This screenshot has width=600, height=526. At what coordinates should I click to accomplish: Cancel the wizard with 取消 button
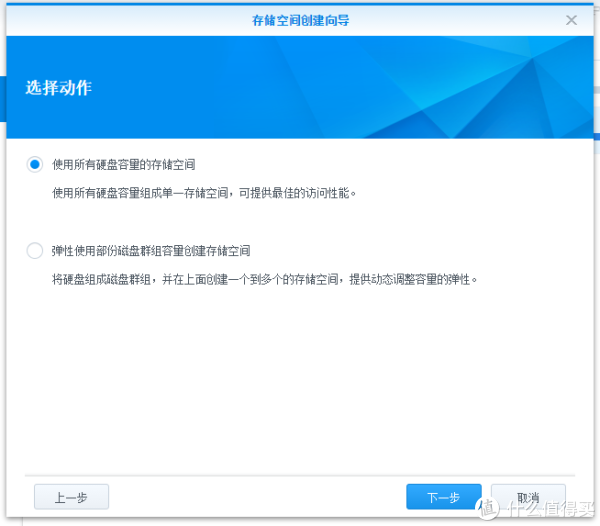[528, 497]
